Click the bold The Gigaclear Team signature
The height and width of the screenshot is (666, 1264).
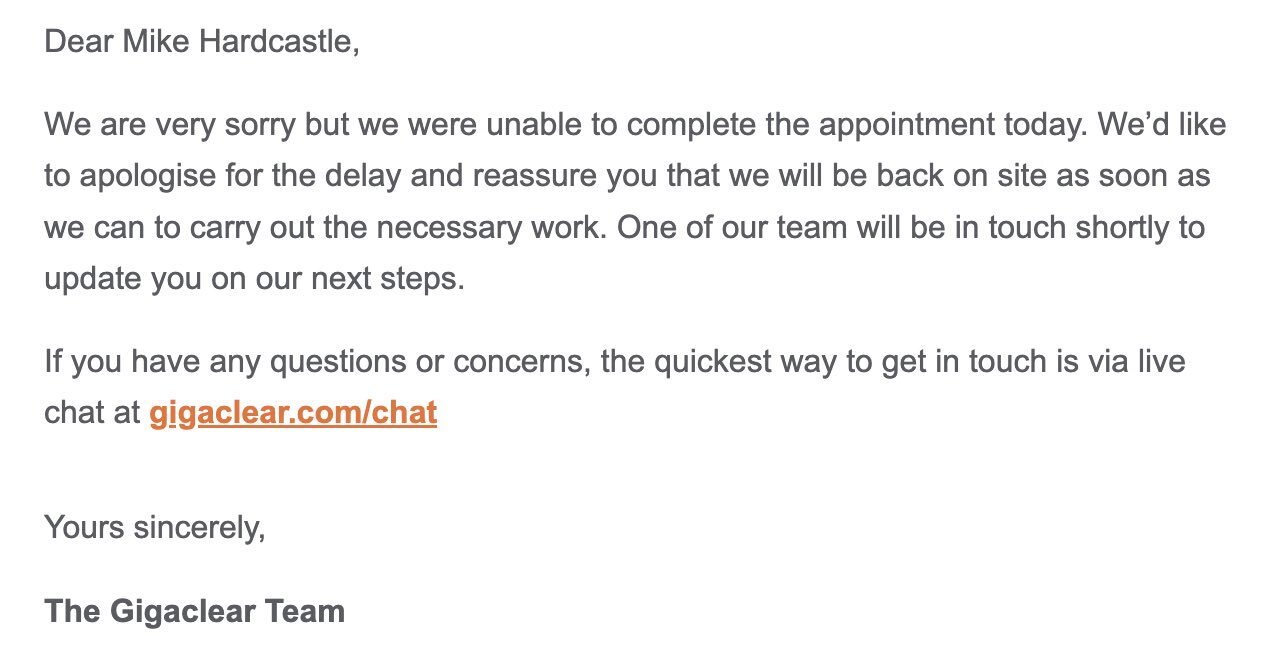coord(195,611)
